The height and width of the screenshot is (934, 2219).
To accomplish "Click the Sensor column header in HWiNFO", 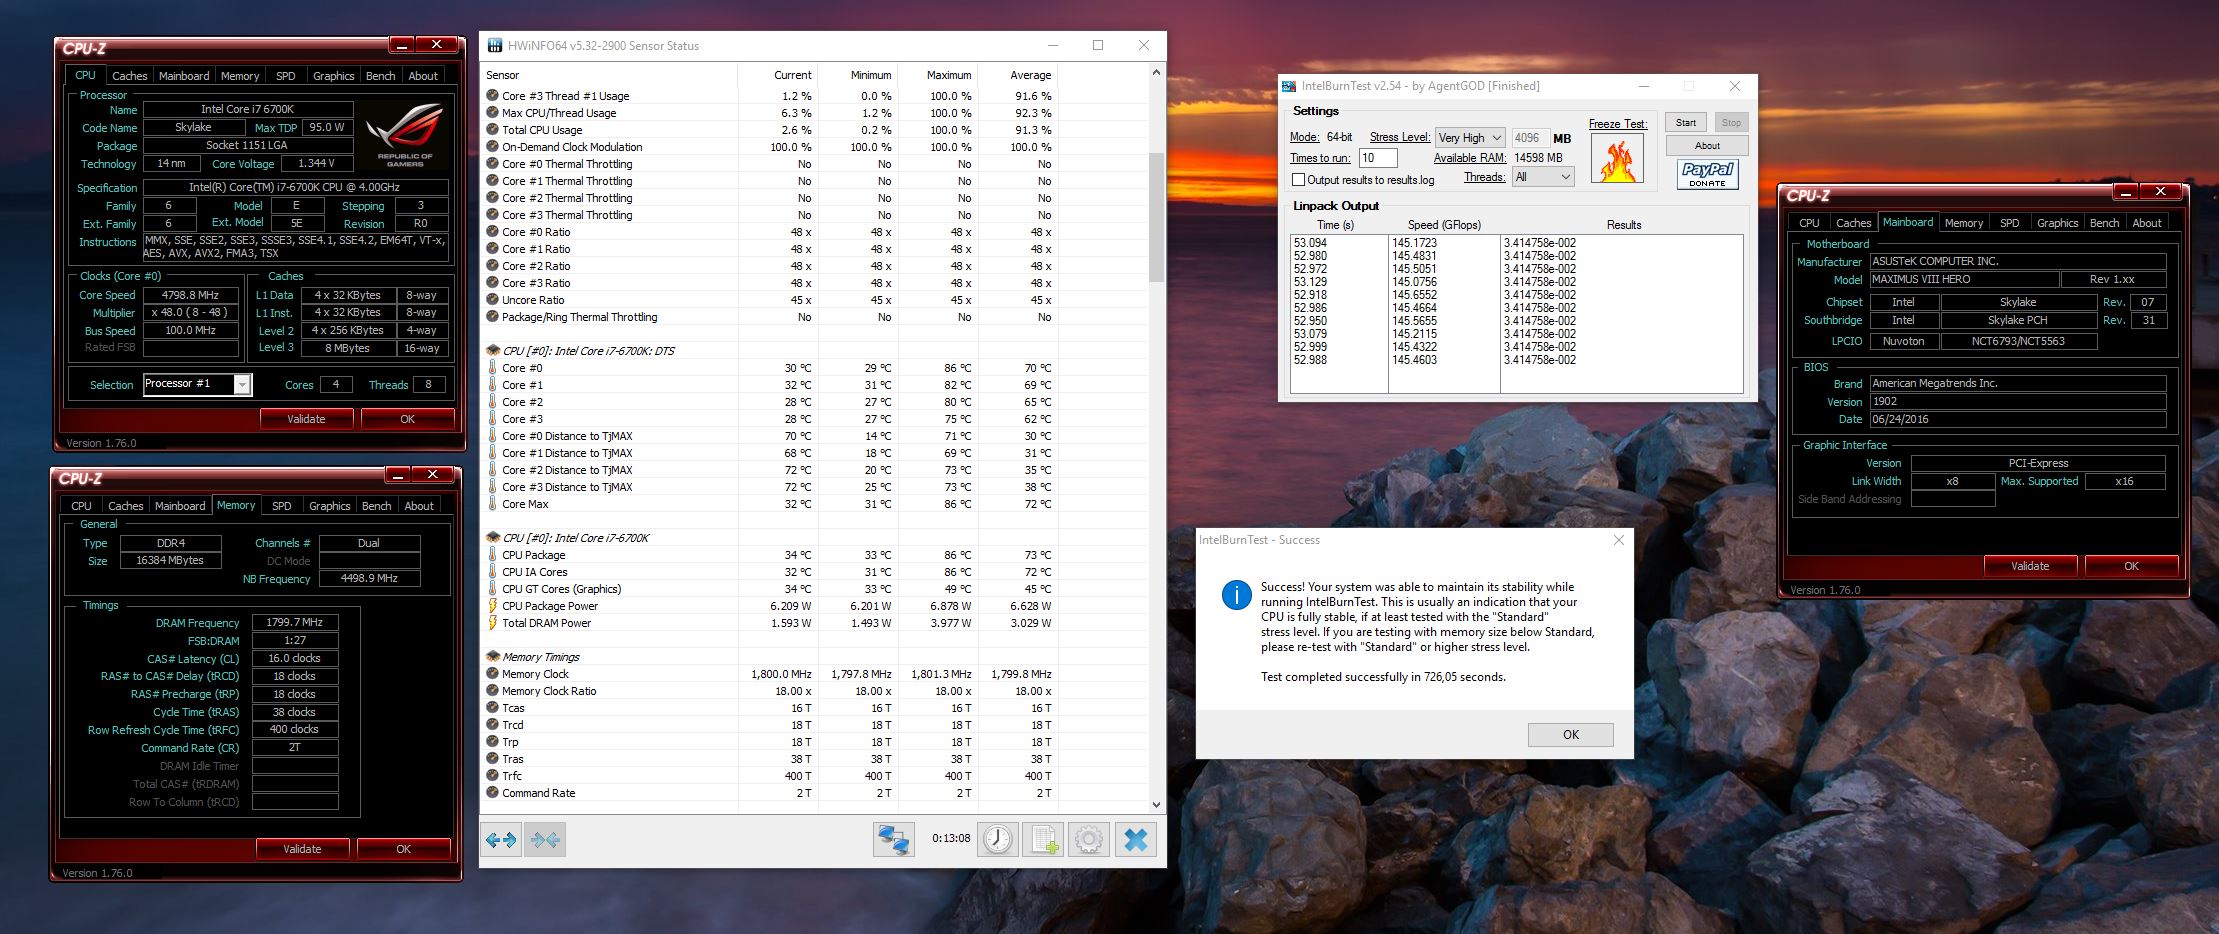I will [x=609, y=75].
